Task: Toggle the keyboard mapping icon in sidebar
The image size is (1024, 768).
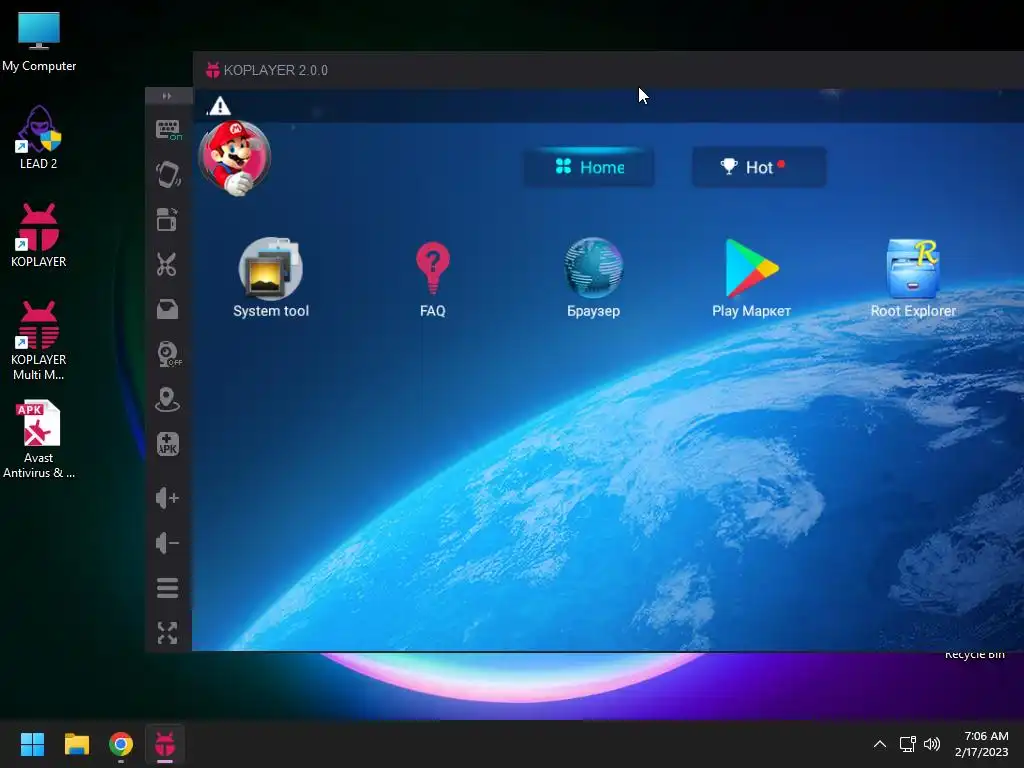Action: (168, 130)
